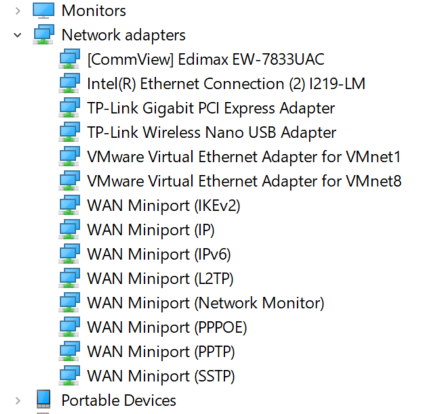The width and height of the screenshot is (434, 414).
Task: Collapse the Network adapters category
Action: (x=17, y=35)
